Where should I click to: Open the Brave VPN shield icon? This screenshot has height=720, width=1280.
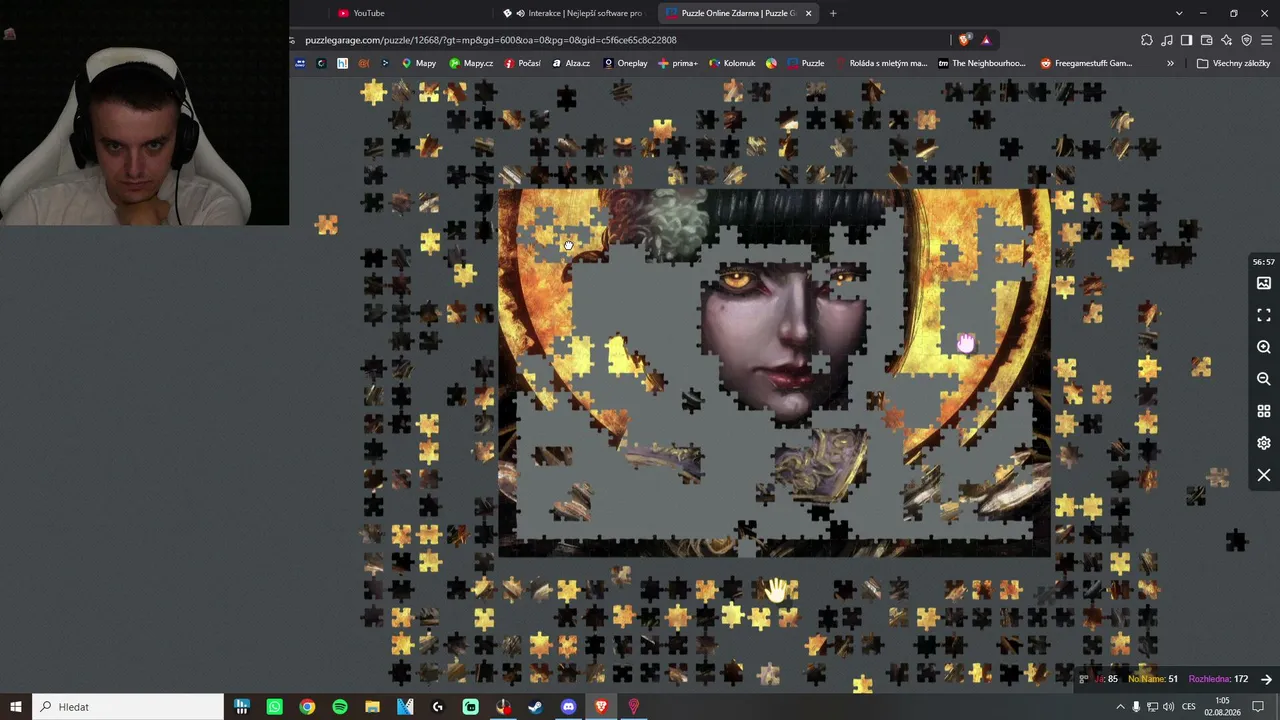coord(1246,40)
